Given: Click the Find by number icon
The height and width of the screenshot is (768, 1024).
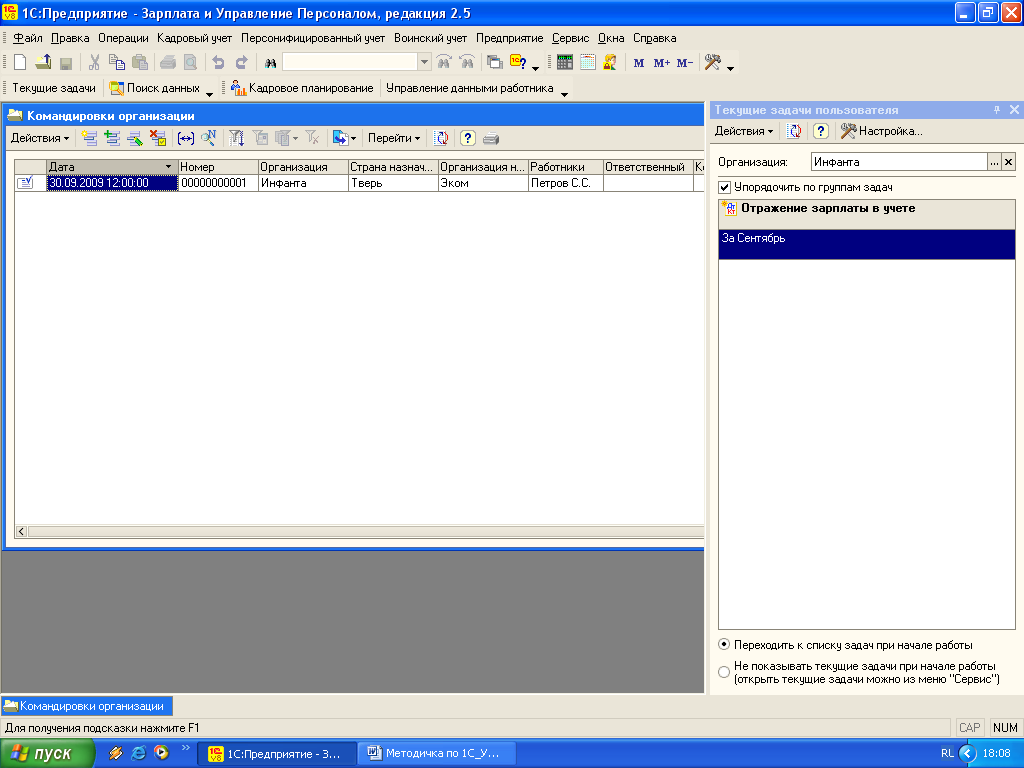Looking at the screenshot, I should (209, 138).
